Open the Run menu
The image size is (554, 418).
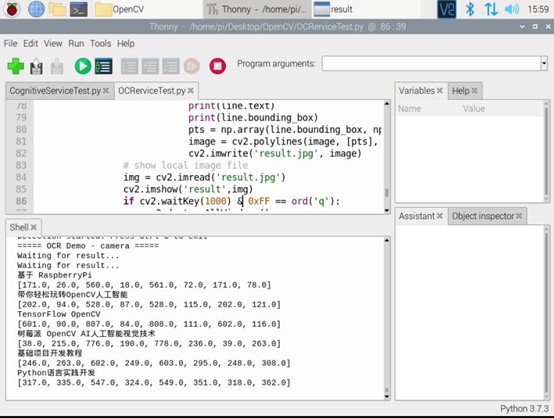[x=76, y=43]
